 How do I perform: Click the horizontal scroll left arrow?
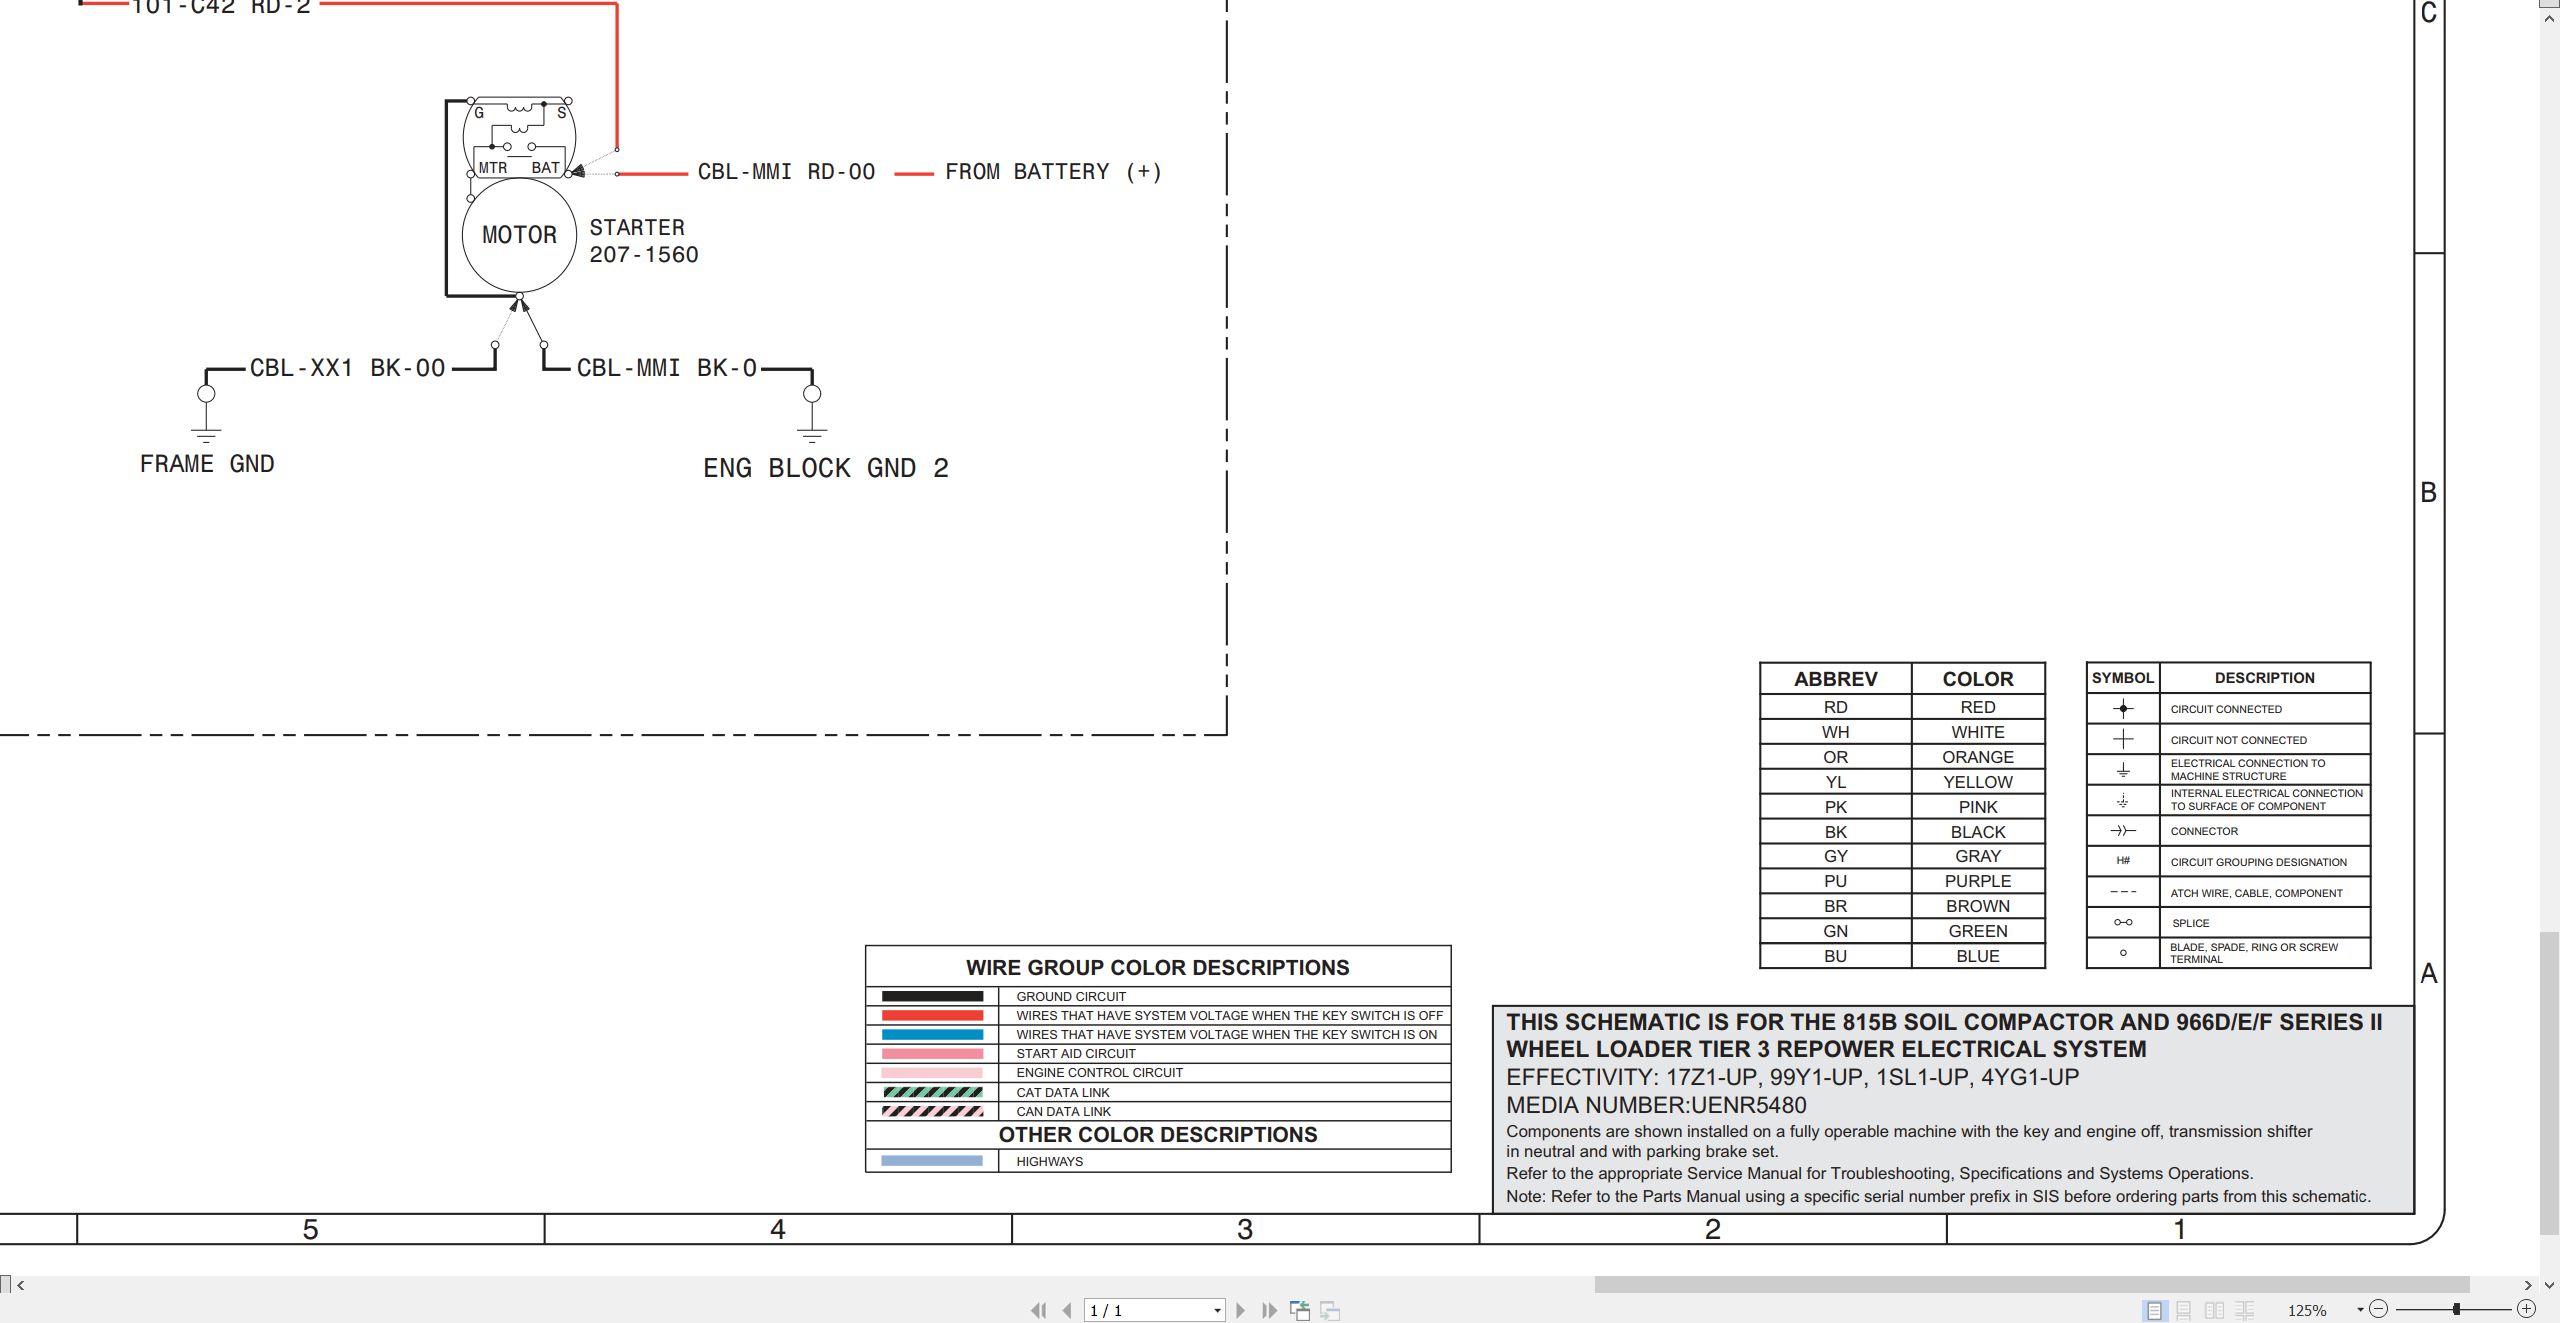20,1285
